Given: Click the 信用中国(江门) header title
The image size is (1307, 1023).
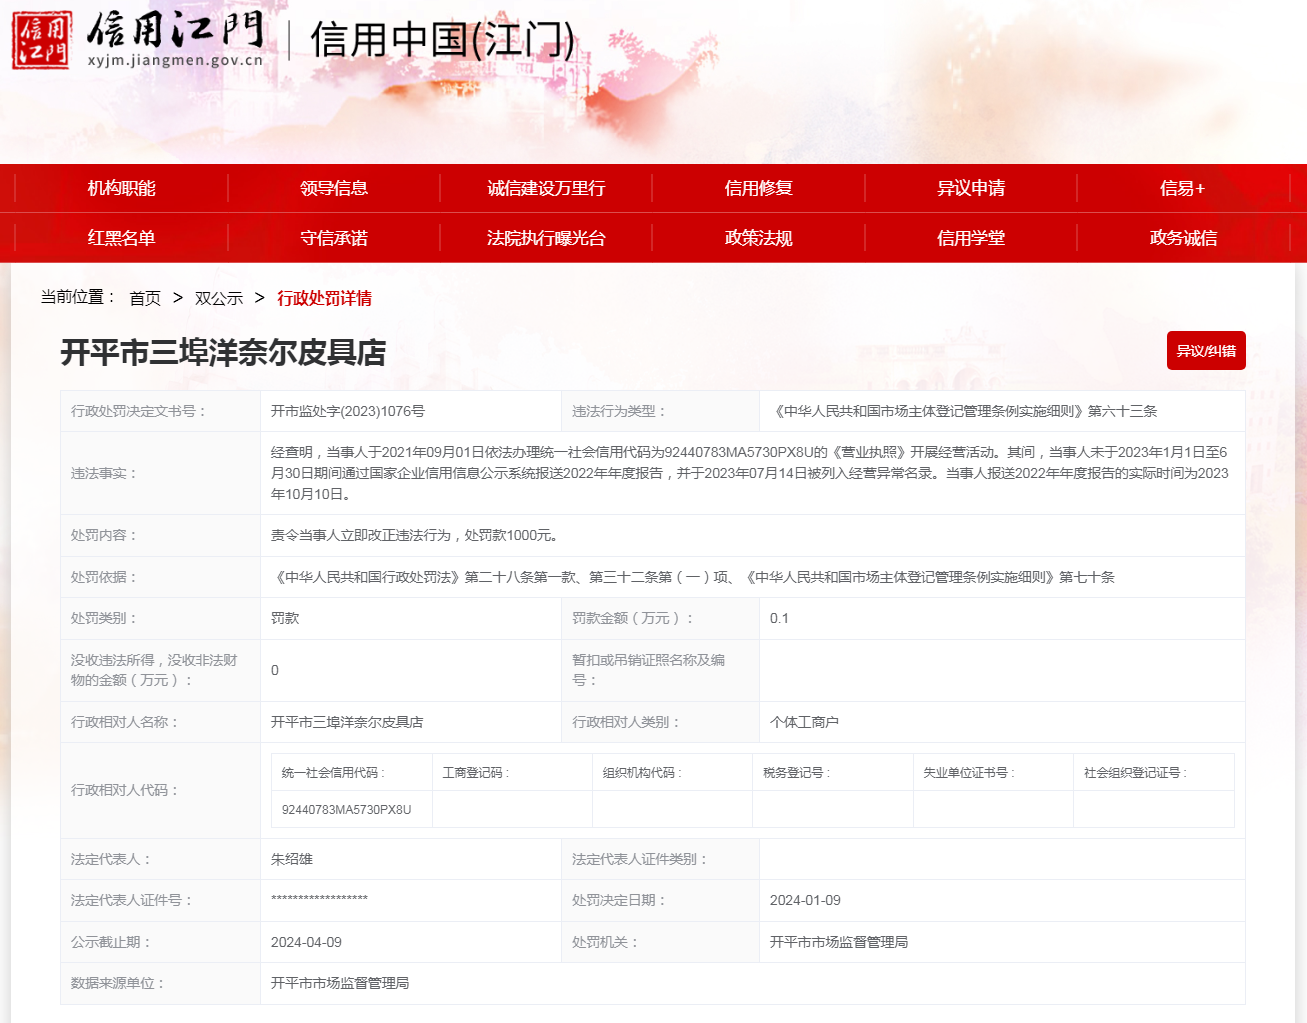Looking at the screenshot, I should pos(443,40).
